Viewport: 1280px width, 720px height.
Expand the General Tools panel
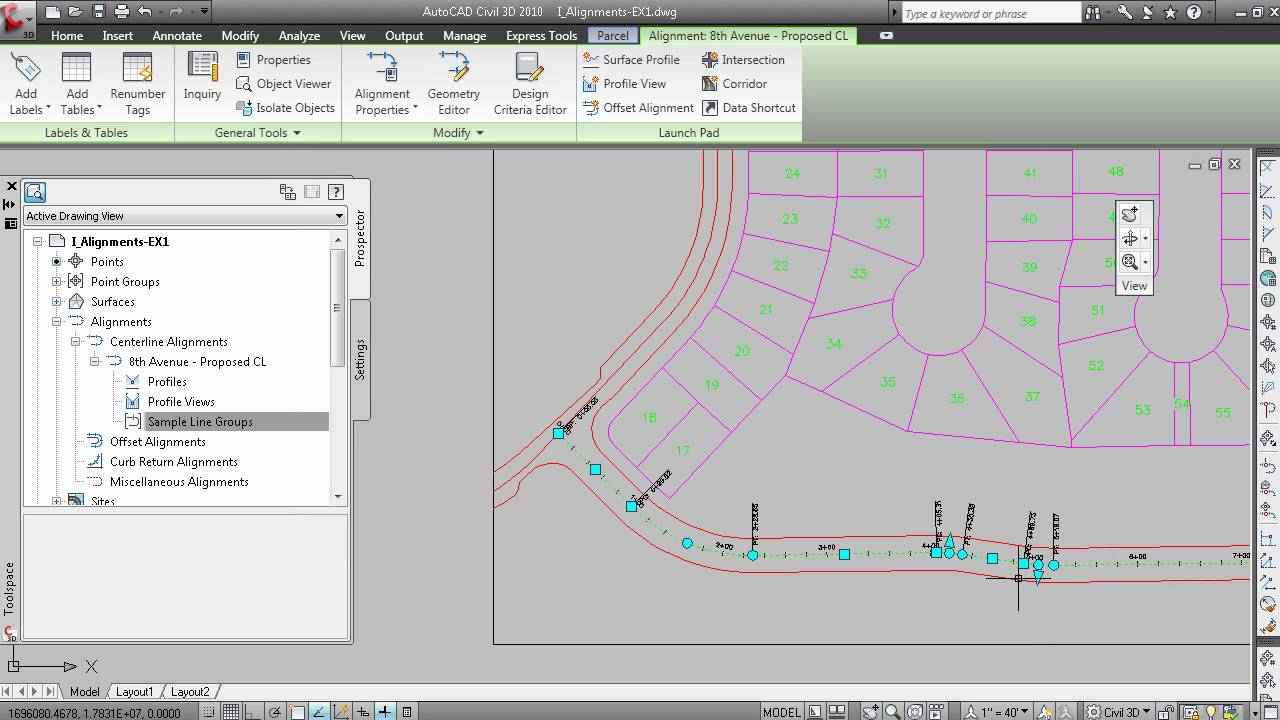point(258,132)
